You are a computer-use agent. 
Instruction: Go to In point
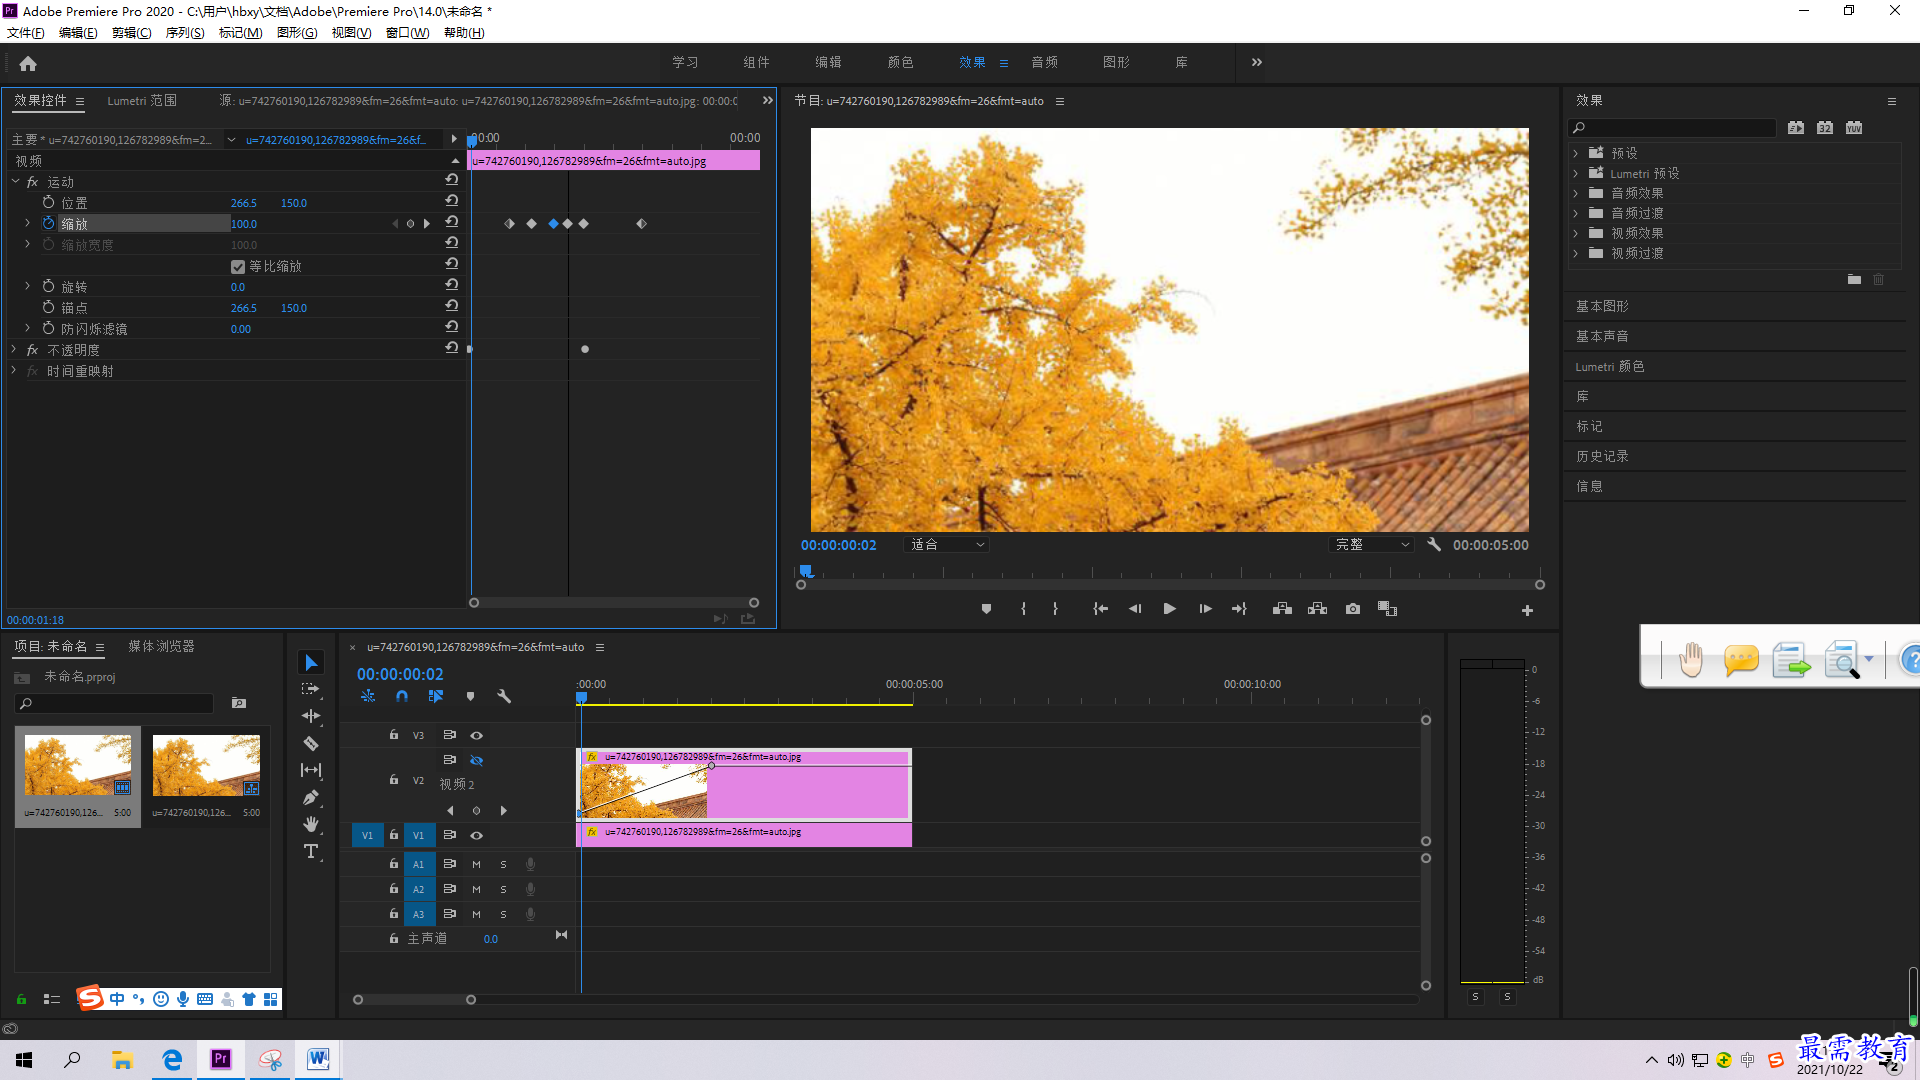tap(1100, 609)
